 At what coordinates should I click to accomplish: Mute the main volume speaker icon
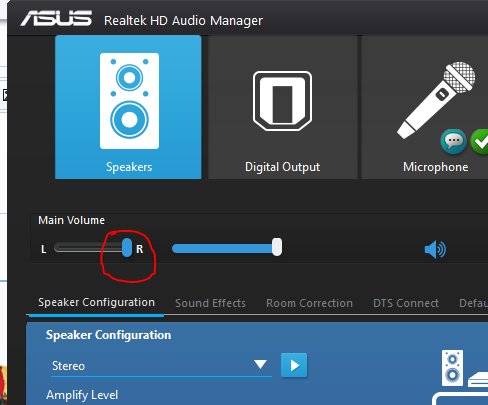click(435, 249)
